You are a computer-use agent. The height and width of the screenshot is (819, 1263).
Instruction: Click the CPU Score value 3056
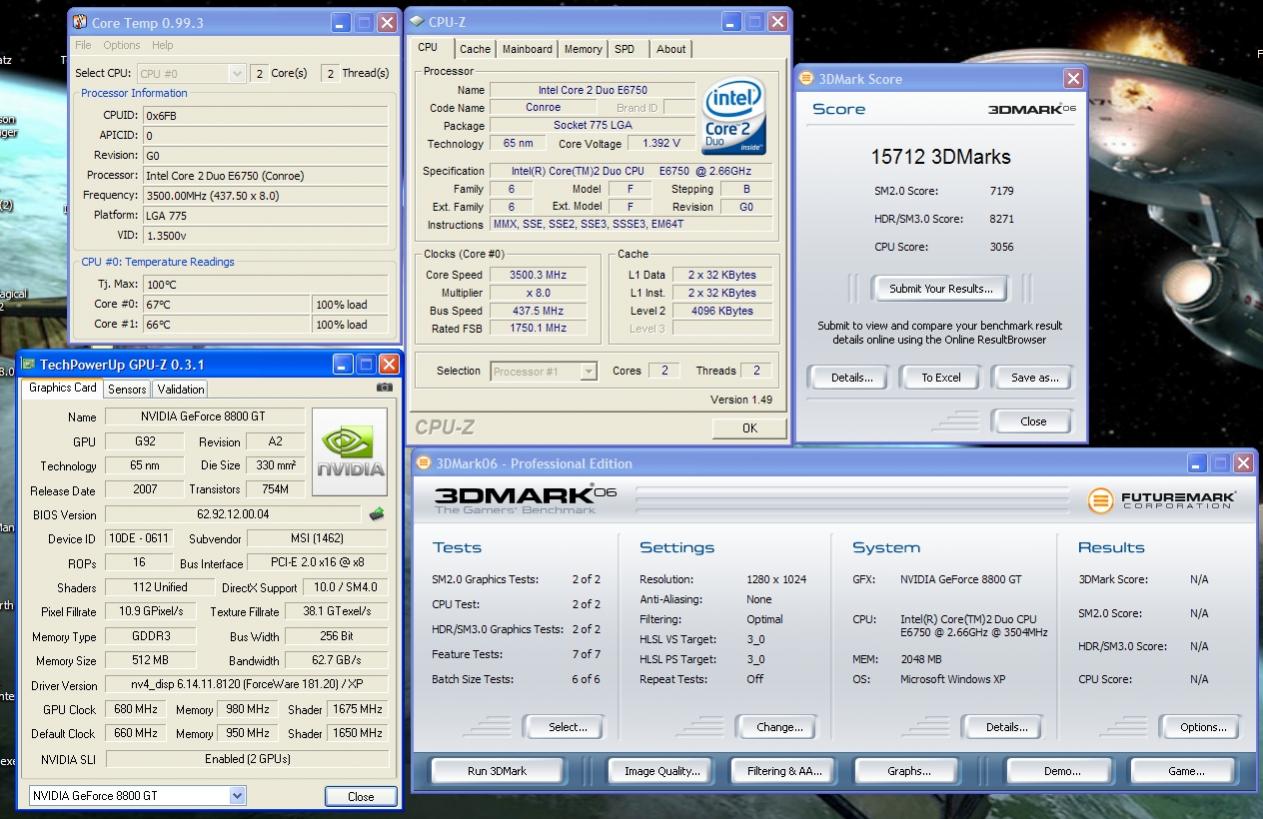click(x=1002, y=247)
